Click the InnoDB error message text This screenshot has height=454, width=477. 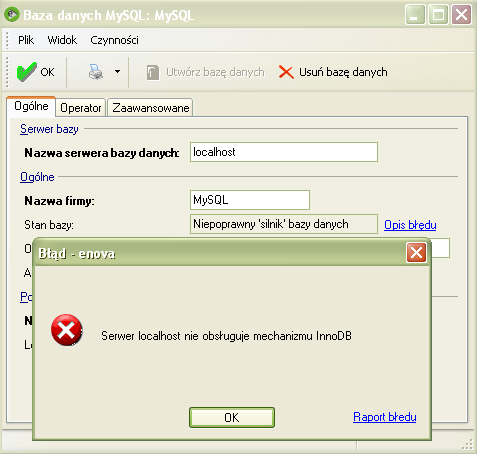[x=226, y=336]
